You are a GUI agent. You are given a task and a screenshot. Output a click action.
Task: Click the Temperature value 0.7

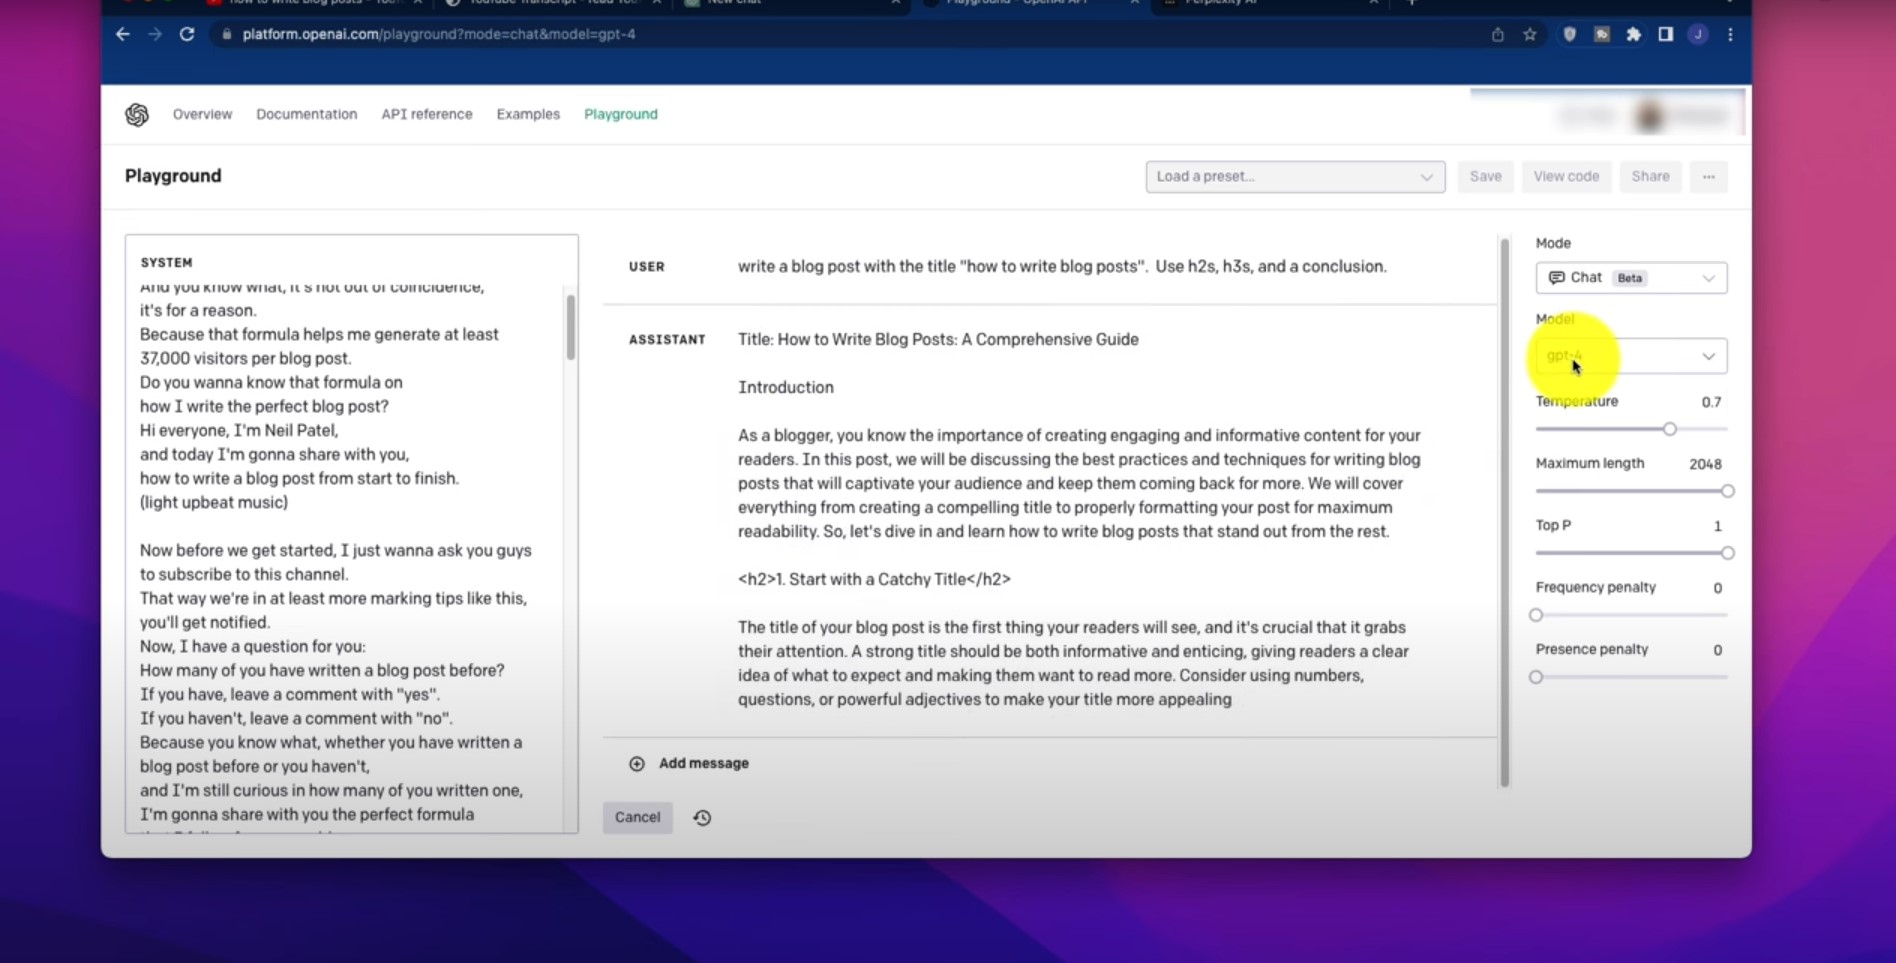(1711, 402)
